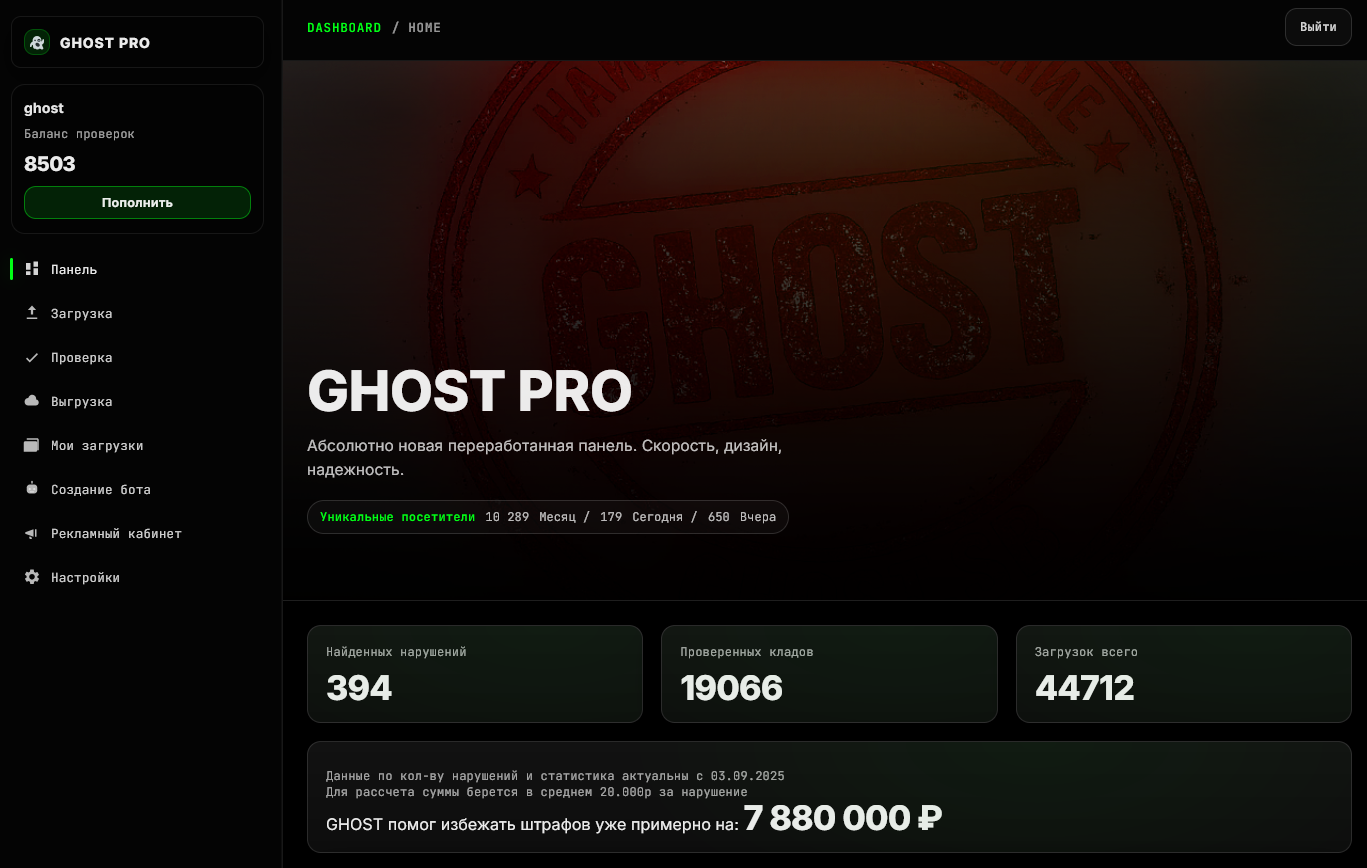Click the Мои загрузки folder icon
Viewport: 1367px width, 868px height.
tap(32, 445)
